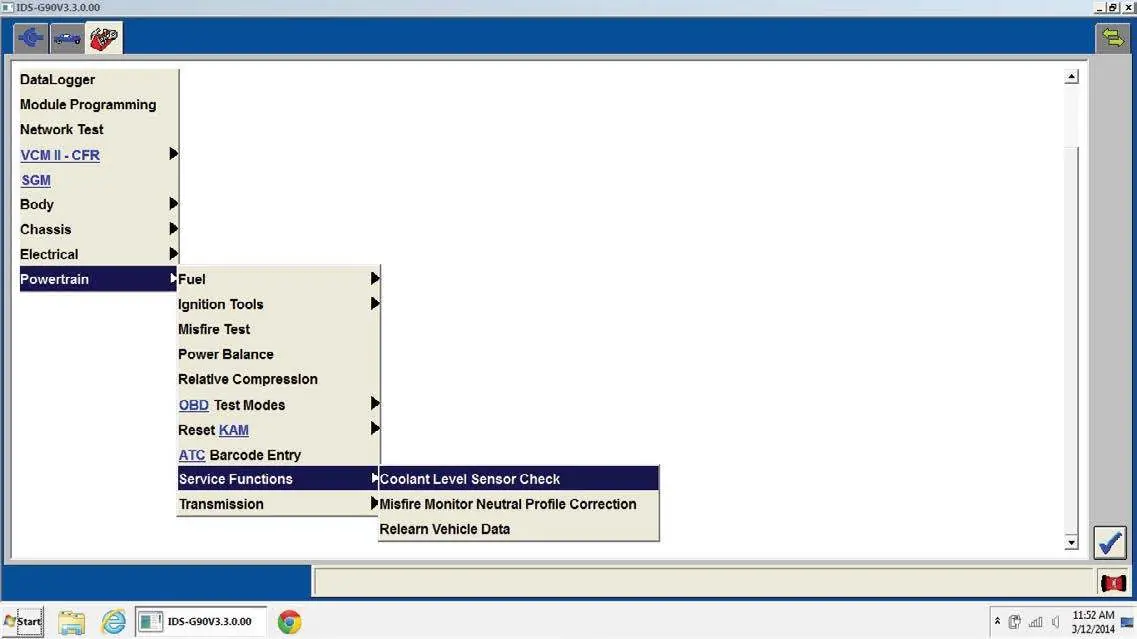The image size is (1137, 639).
Task: Click Reset KAM expand arrow
Action: point(375,429)
